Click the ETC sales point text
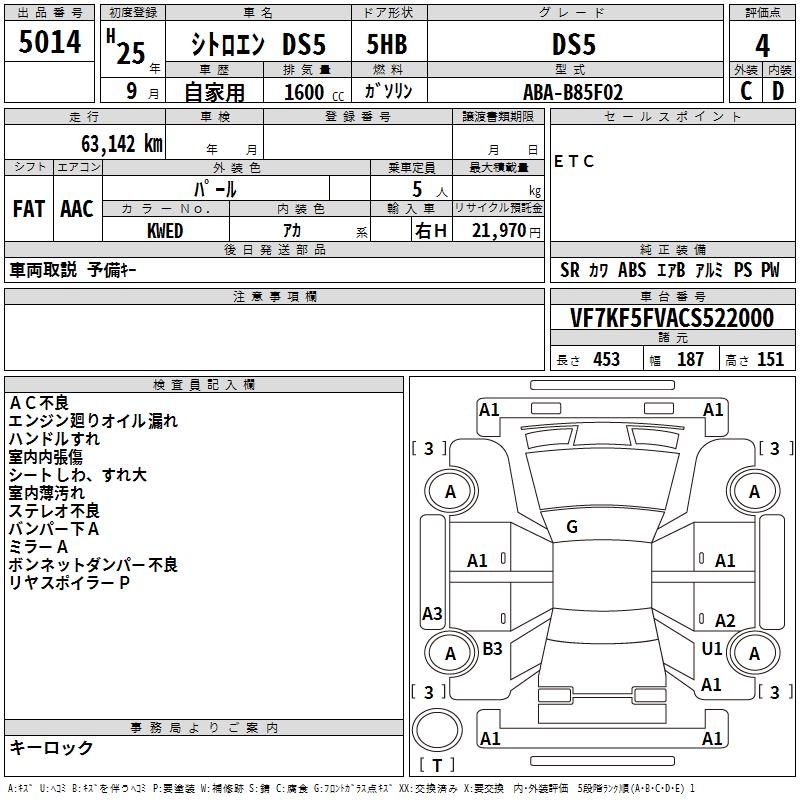800x800 pixels. tap(574, 161)
